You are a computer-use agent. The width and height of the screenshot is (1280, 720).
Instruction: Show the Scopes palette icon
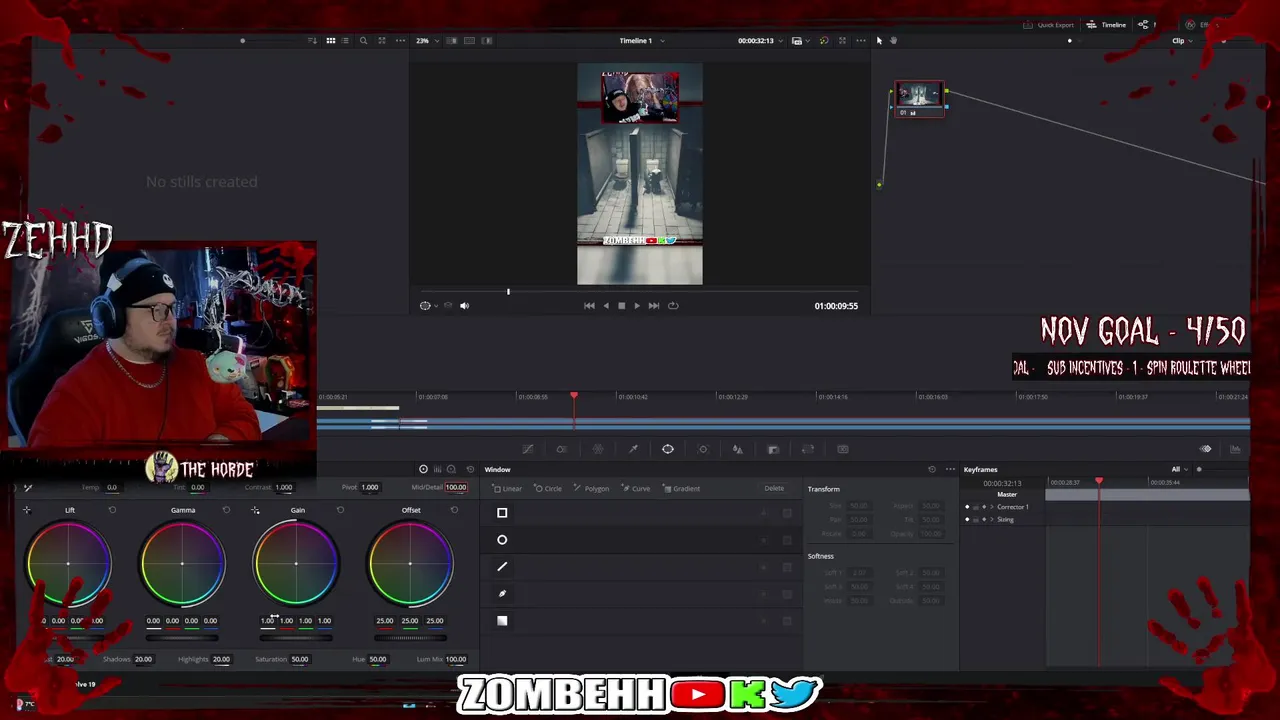(1235, 449)
